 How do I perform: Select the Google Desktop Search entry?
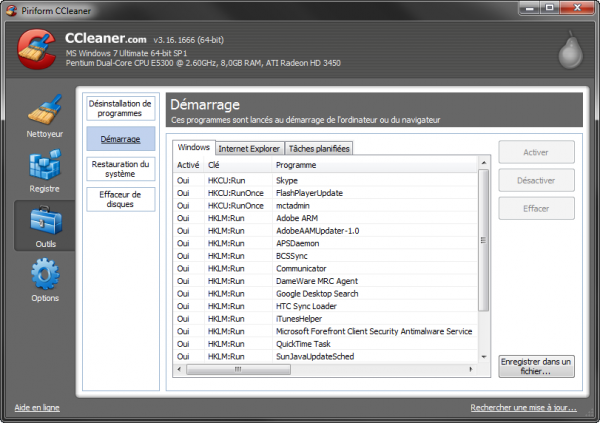(320, 292)
